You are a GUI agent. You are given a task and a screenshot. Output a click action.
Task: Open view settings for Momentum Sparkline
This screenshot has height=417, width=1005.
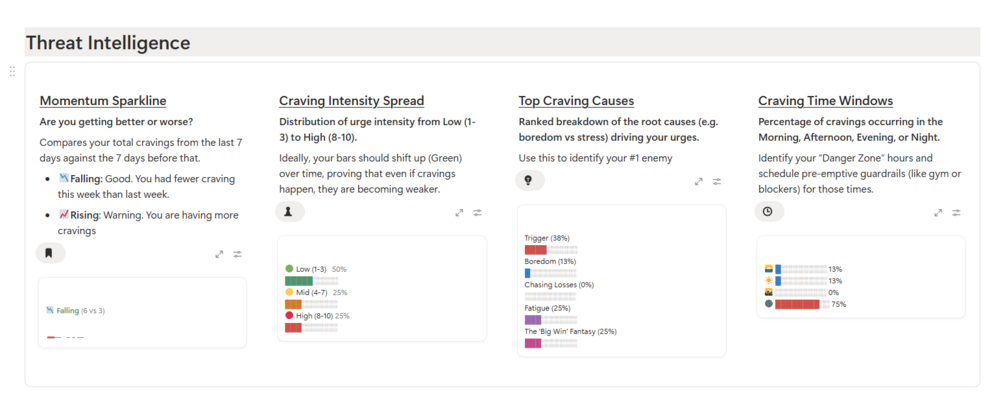[238, 254]
